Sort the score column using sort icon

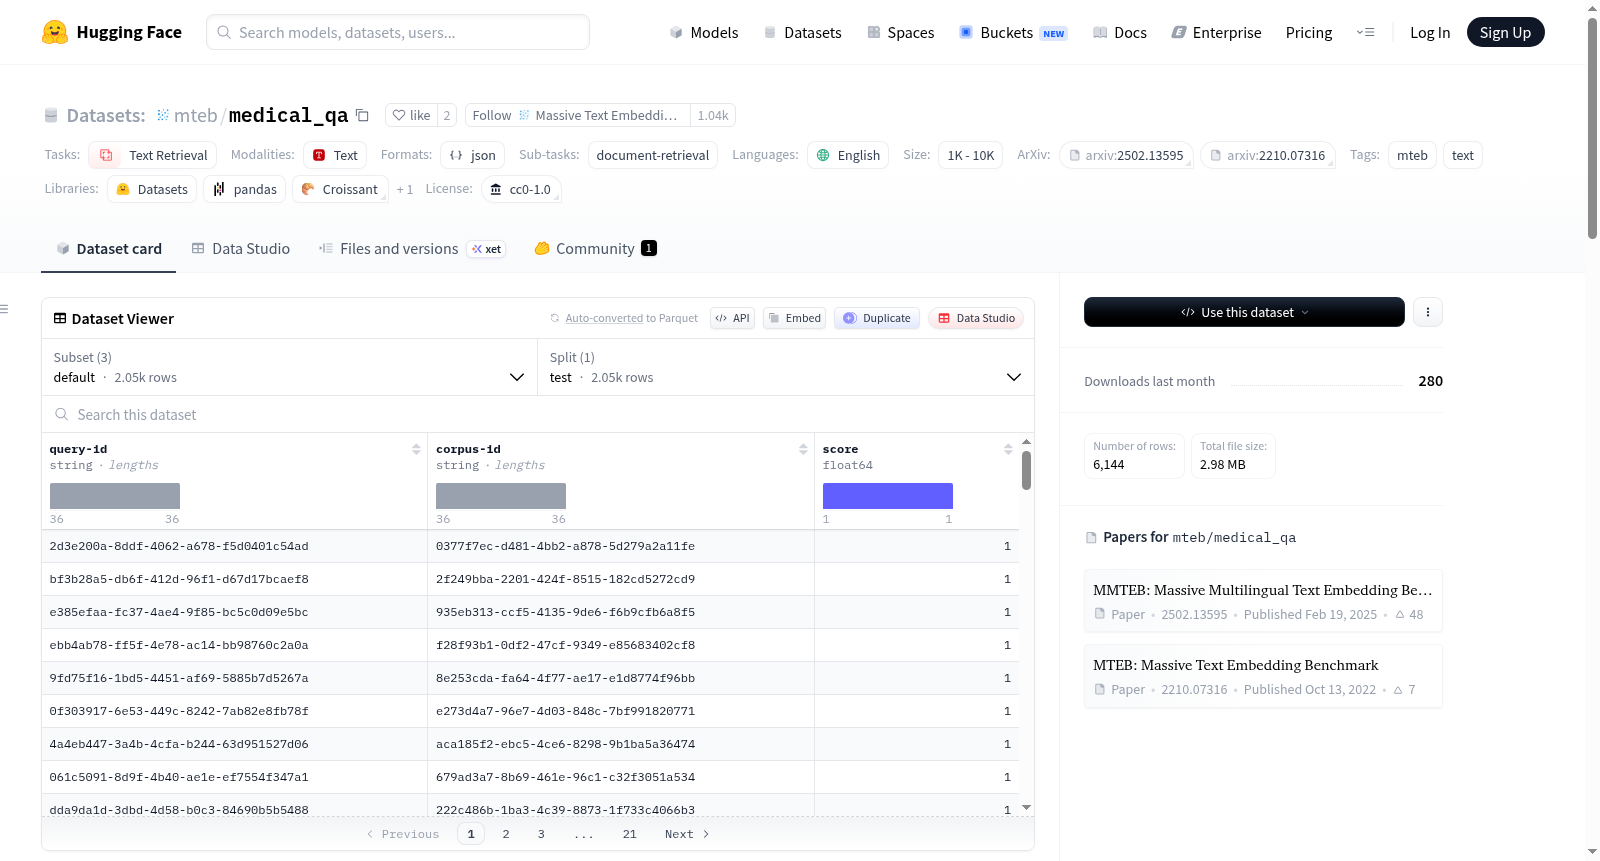[x=1008, y=449]
